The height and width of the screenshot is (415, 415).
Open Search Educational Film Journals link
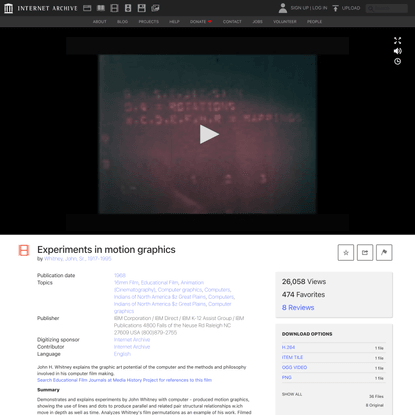(x=124, y=380)
